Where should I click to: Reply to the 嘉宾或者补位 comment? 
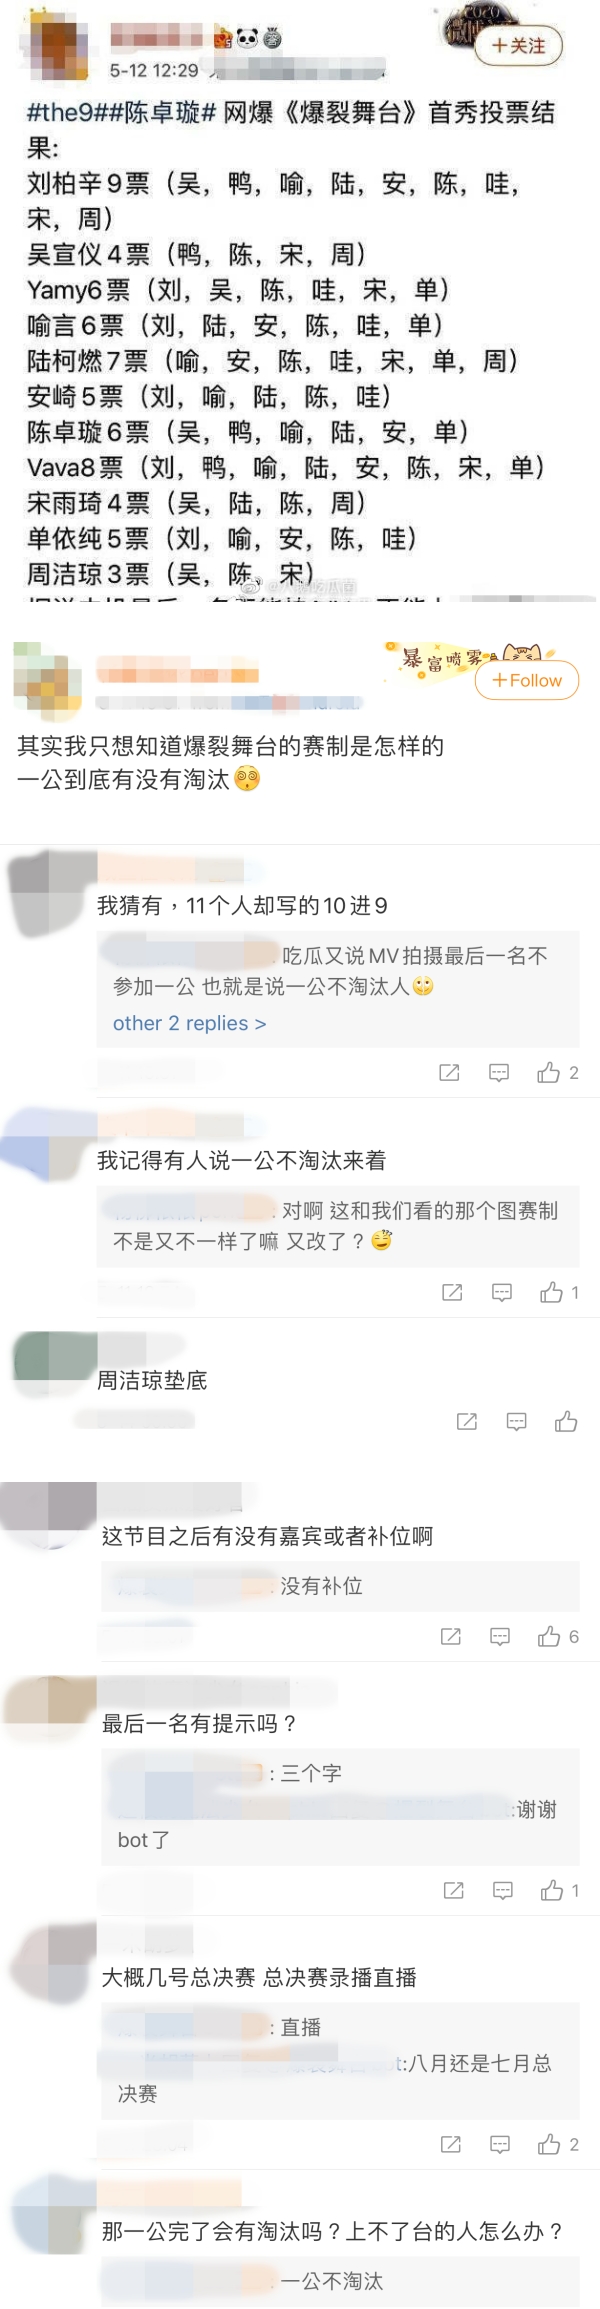coord(500,1637)
